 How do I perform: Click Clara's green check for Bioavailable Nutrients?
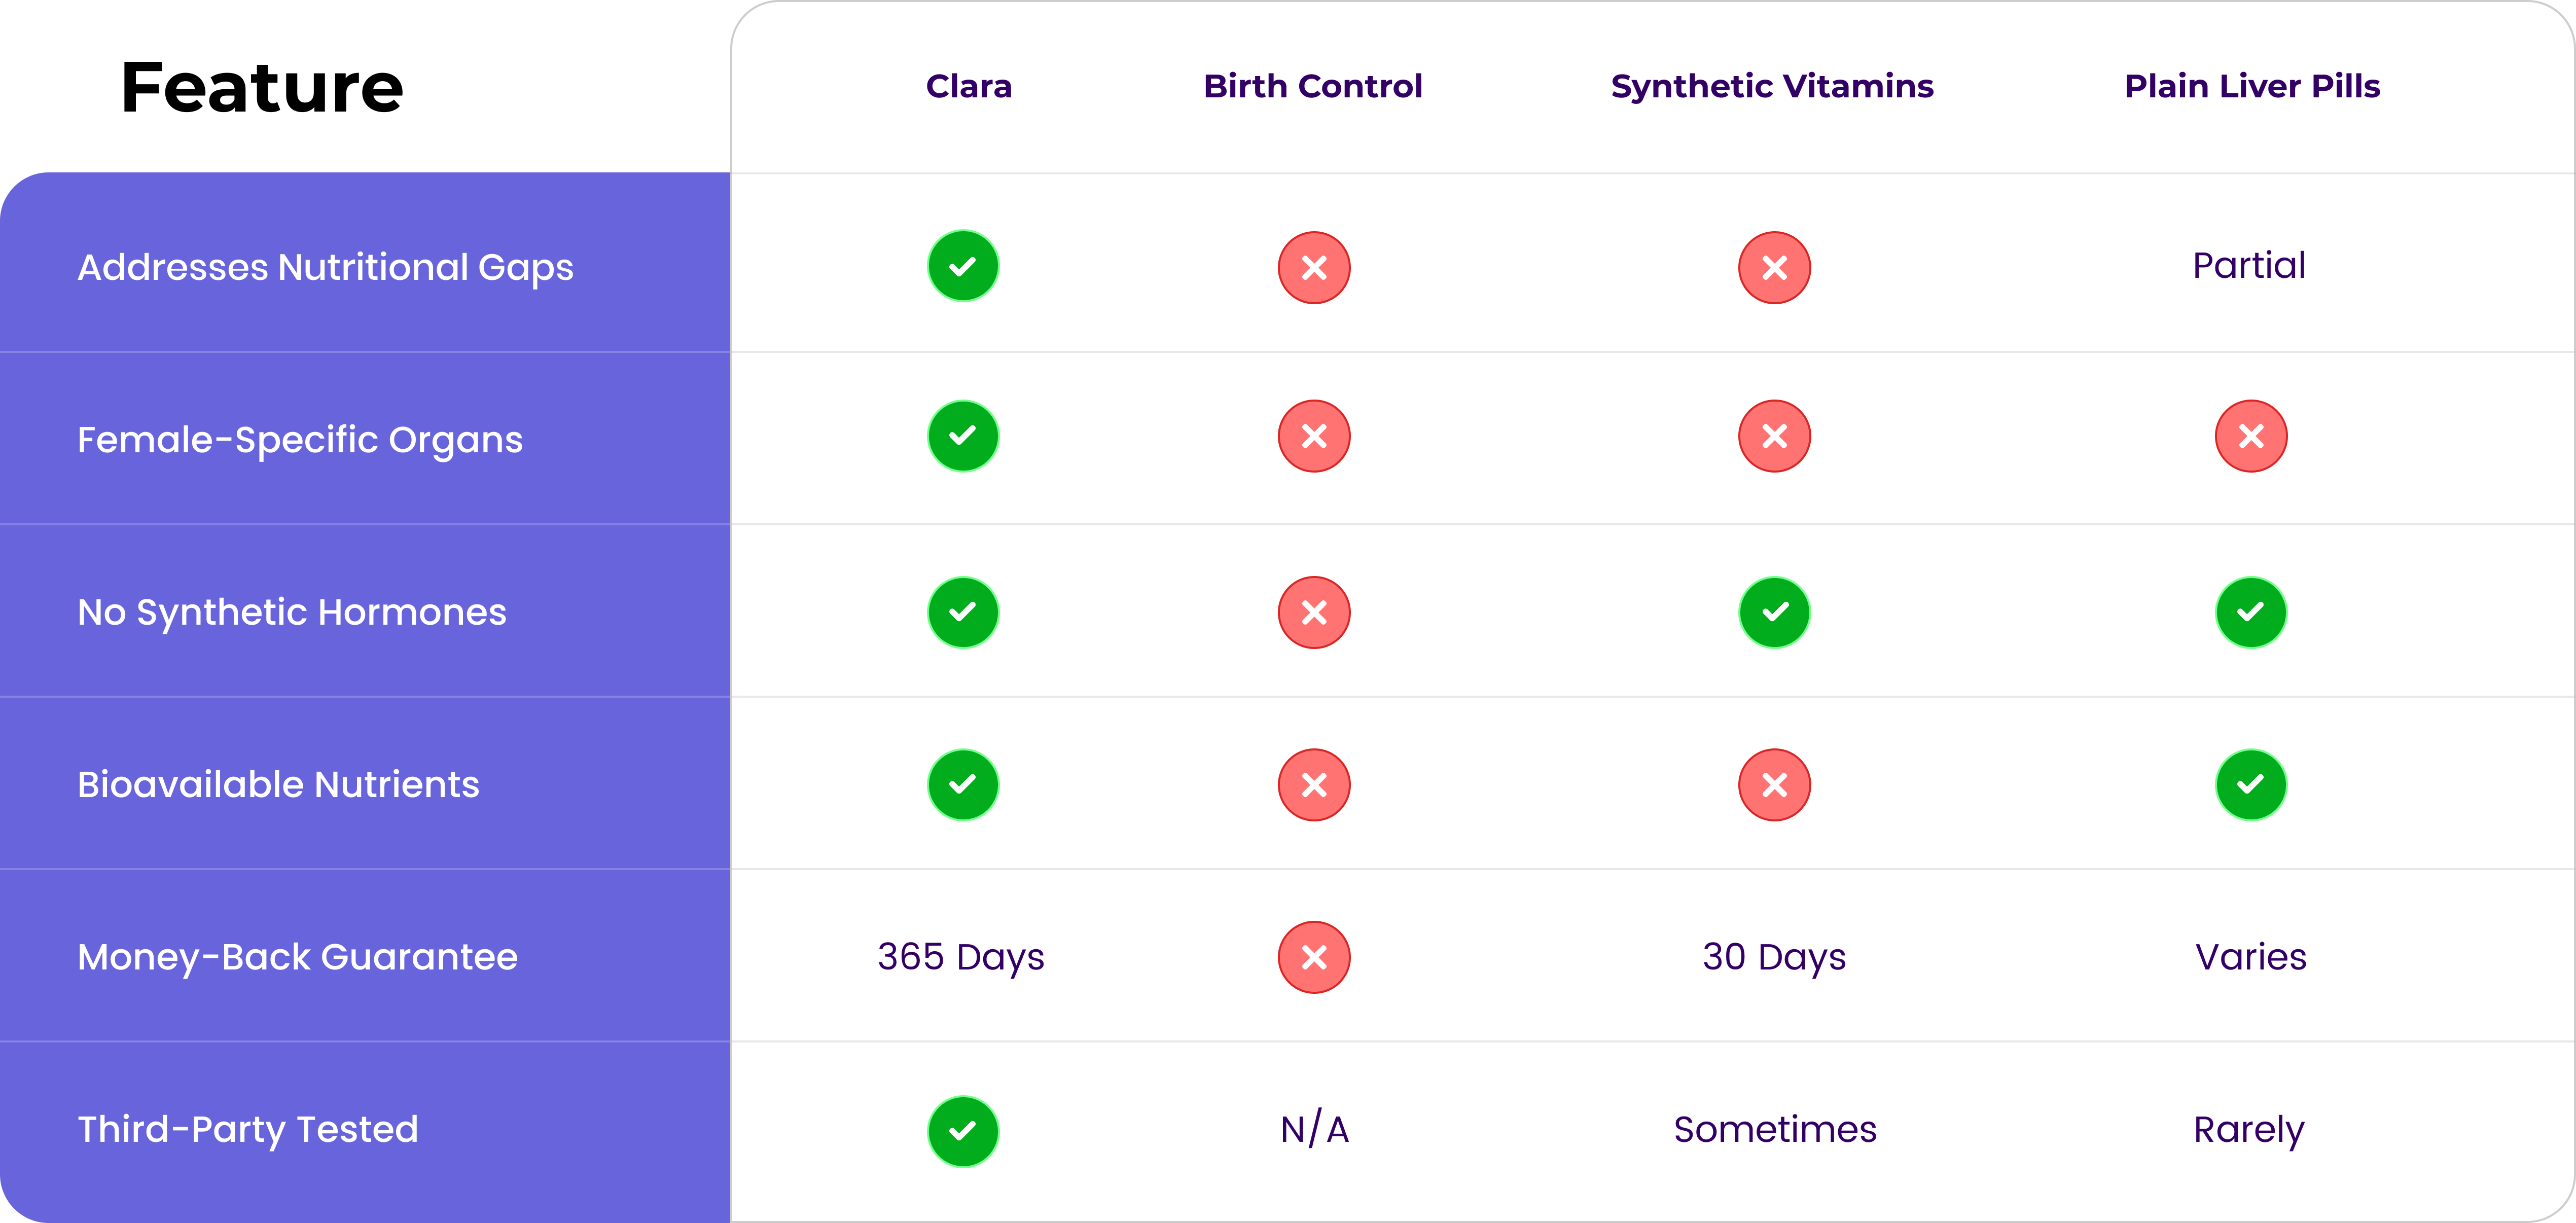[963, 785]
